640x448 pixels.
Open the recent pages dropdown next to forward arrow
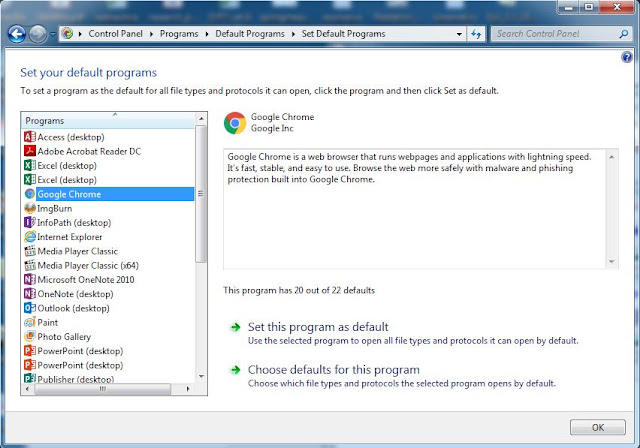point(53,34)
